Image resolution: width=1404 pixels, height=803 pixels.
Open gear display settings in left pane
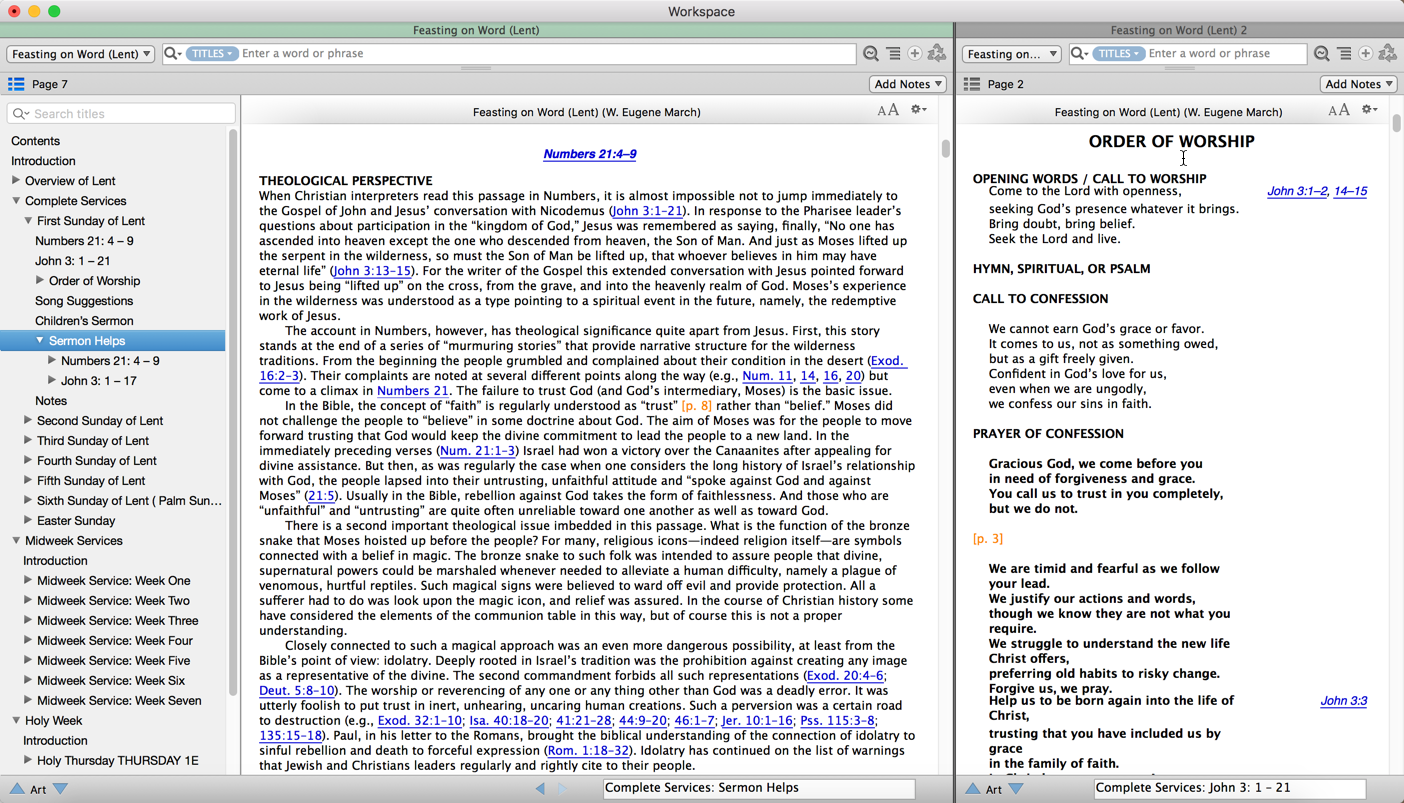(x=918, y=110)
